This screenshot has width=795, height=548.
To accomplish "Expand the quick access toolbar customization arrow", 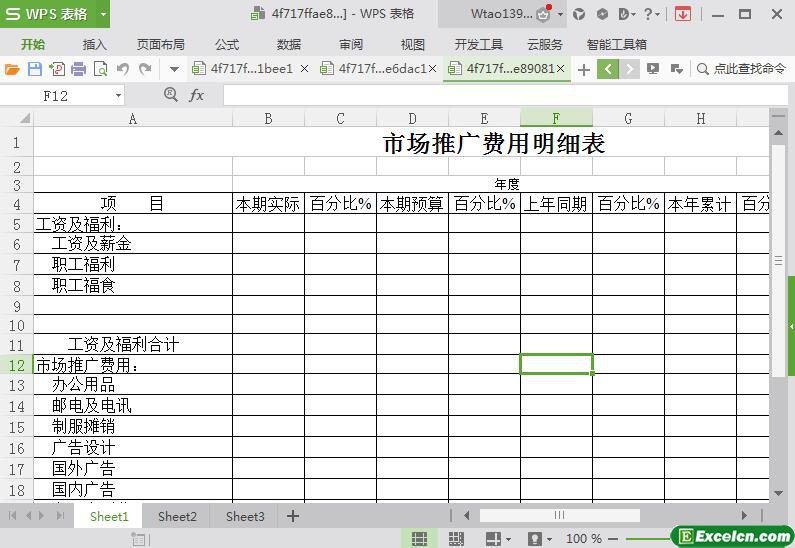I will point(174,69).
